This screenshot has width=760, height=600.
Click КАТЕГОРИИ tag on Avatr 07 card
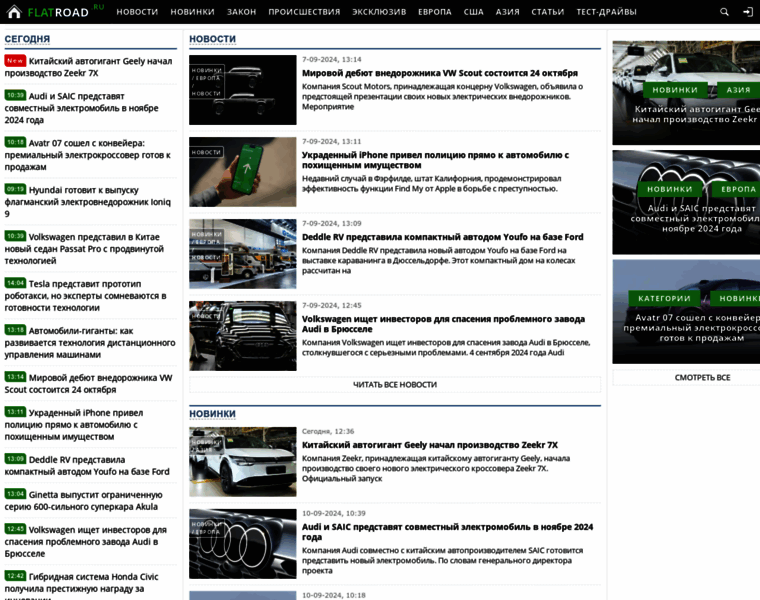[x=664, y=298]
